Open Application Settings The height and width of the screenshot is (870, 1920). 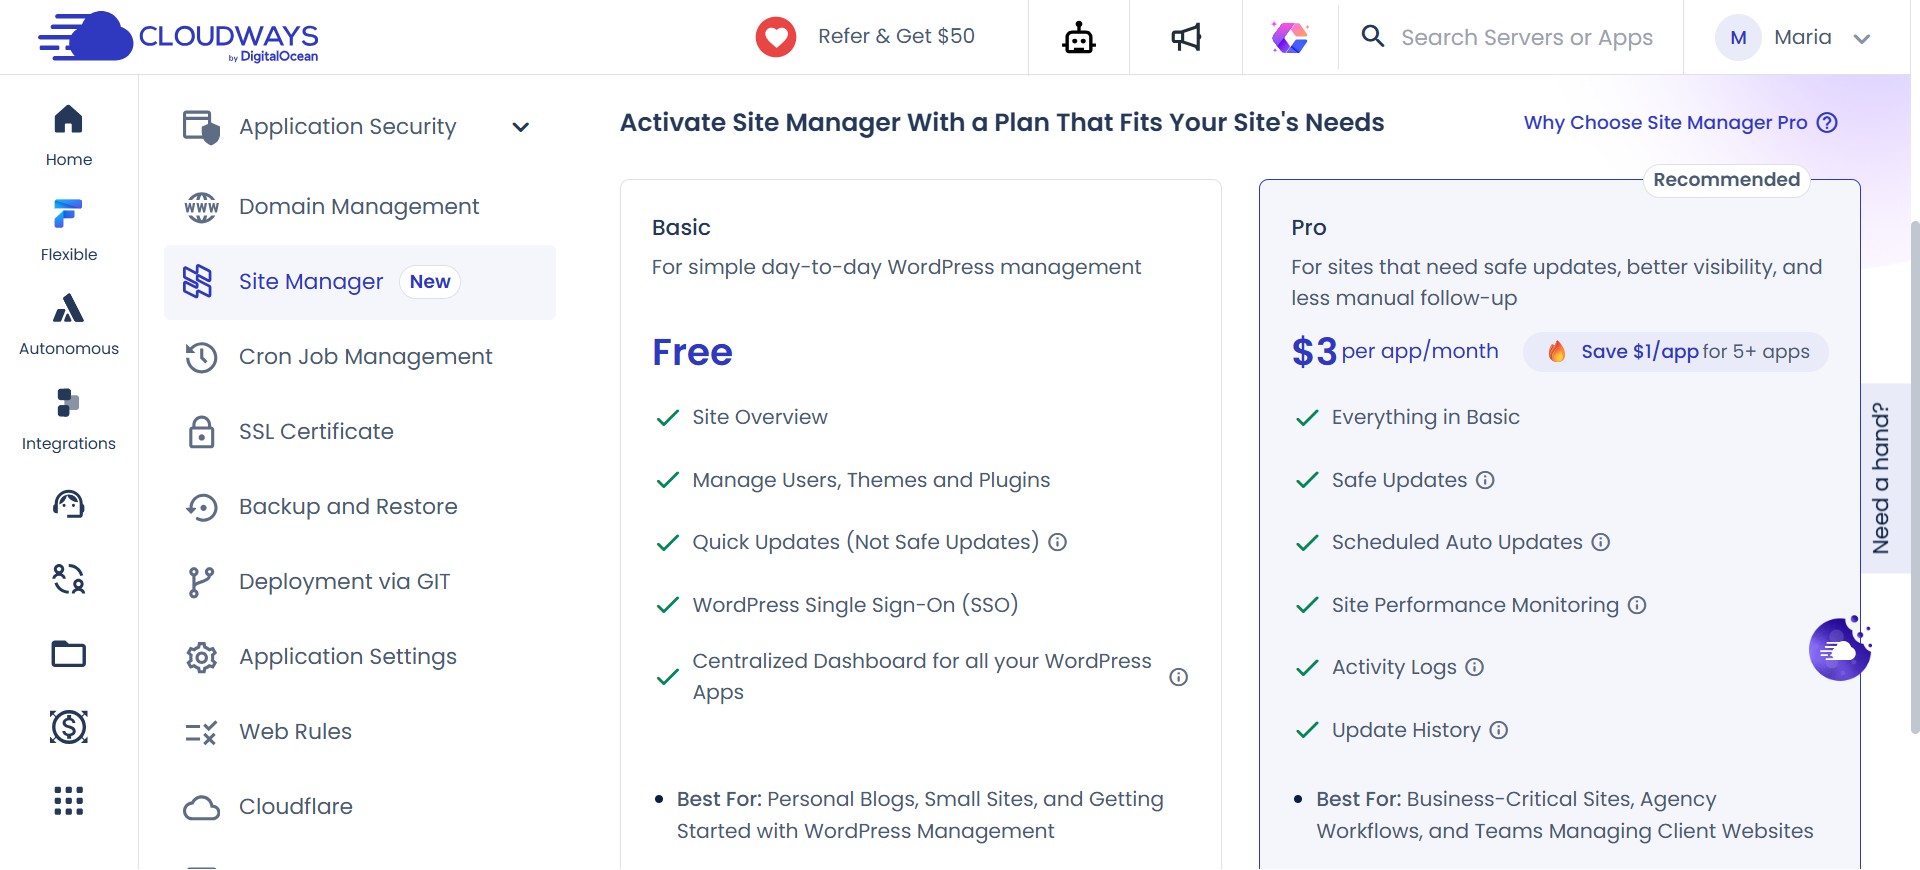pyautogui.click(x=360, y=657)
